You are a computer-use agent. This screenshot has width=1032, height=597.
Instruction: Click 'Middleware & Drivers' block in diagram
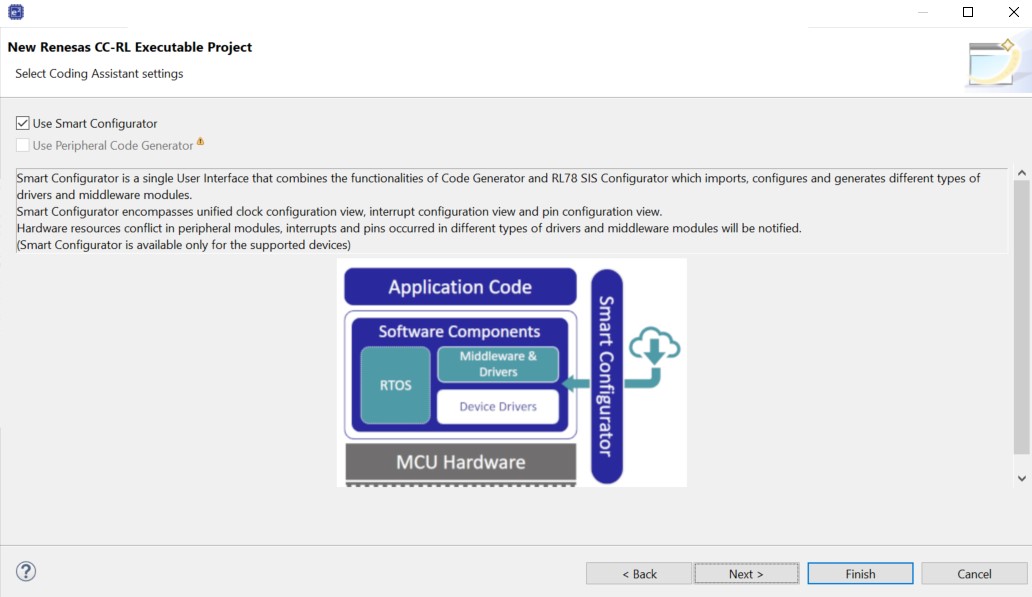coord(498,364)
